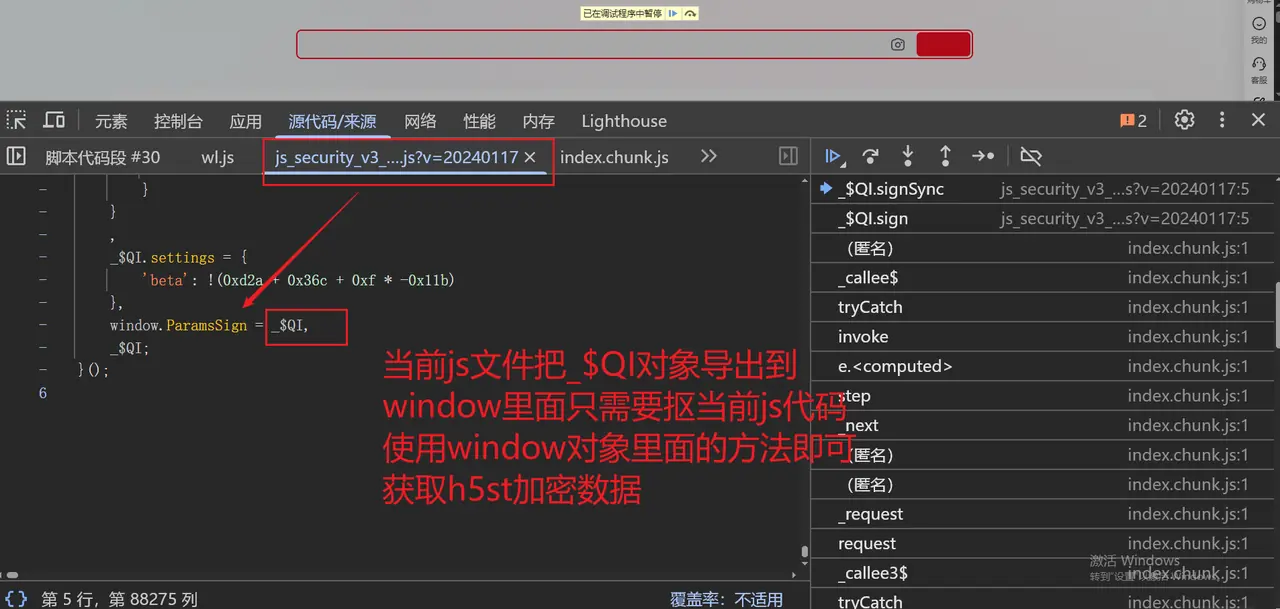This screenshot has width=1280, height=609.
Task: Click the step over next function call icon
Action: [x=871, y=156]
